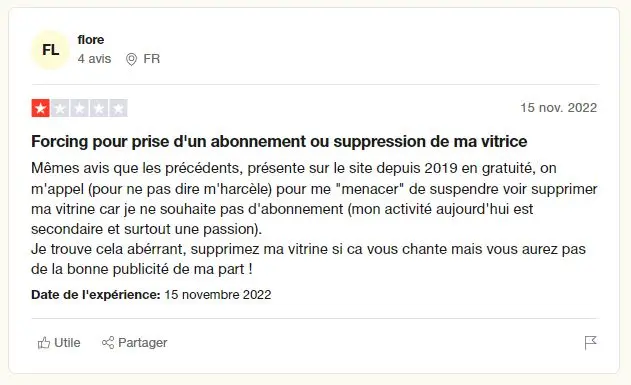Viewport: 631px width, 385px height.
Task: Click the second grey star in rating
Action: (60, 108)
